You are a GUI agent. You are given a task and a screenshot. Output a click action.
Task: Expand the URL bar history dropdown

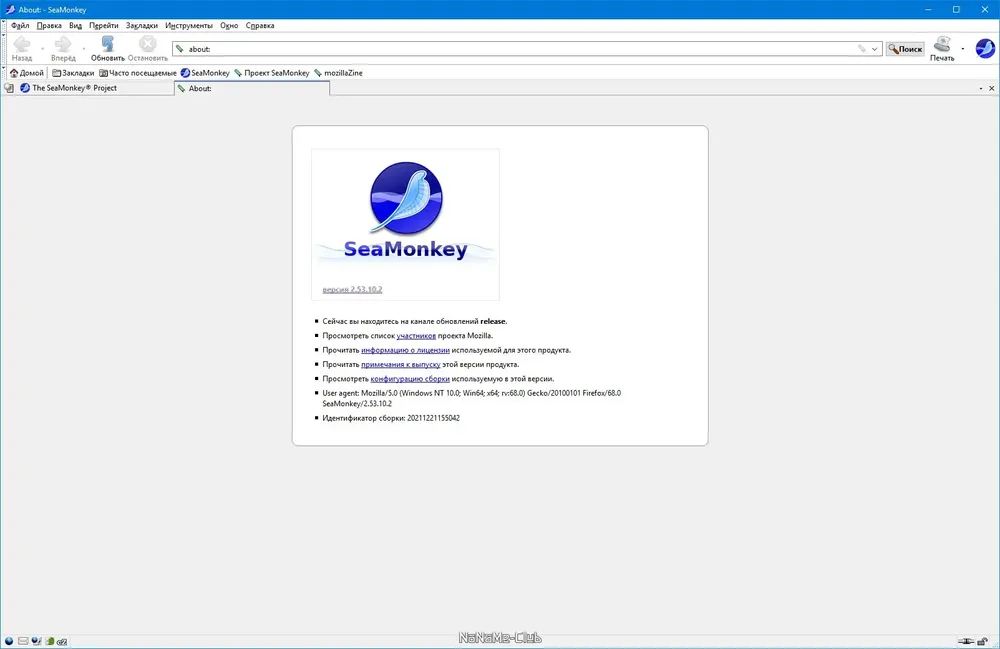tap(874, 49)
